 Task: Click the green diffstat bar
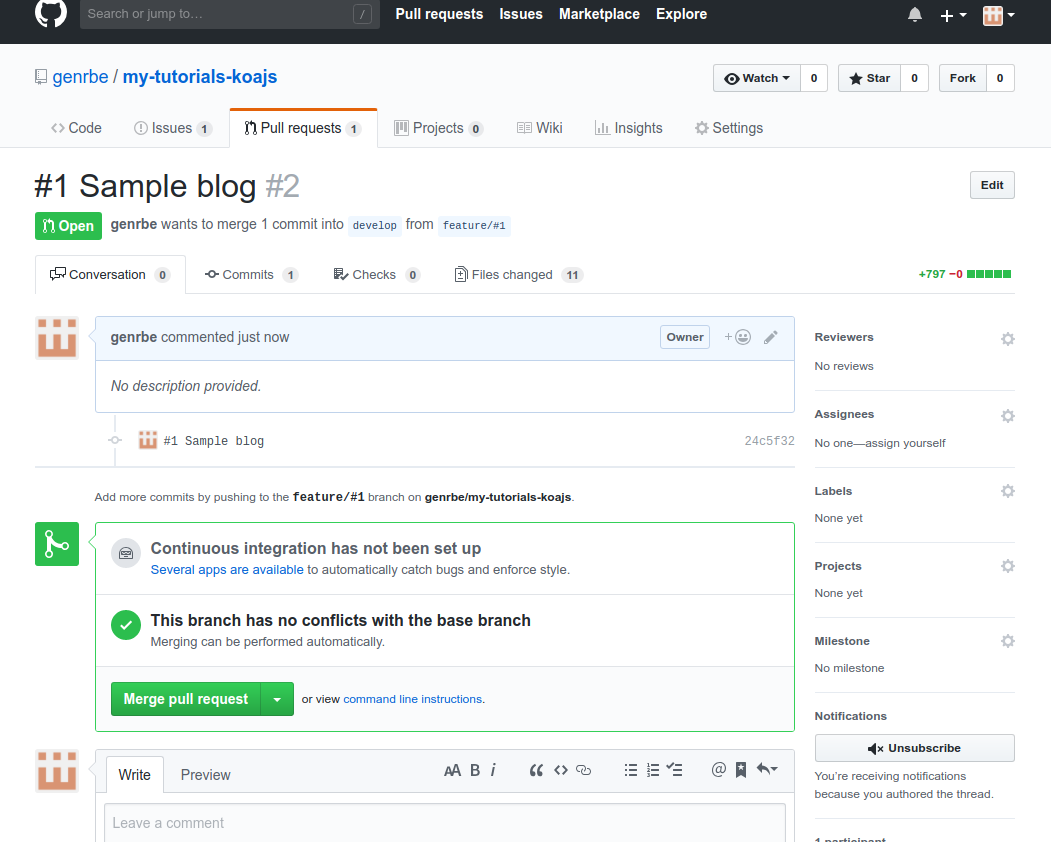click(x=989, y=274)
